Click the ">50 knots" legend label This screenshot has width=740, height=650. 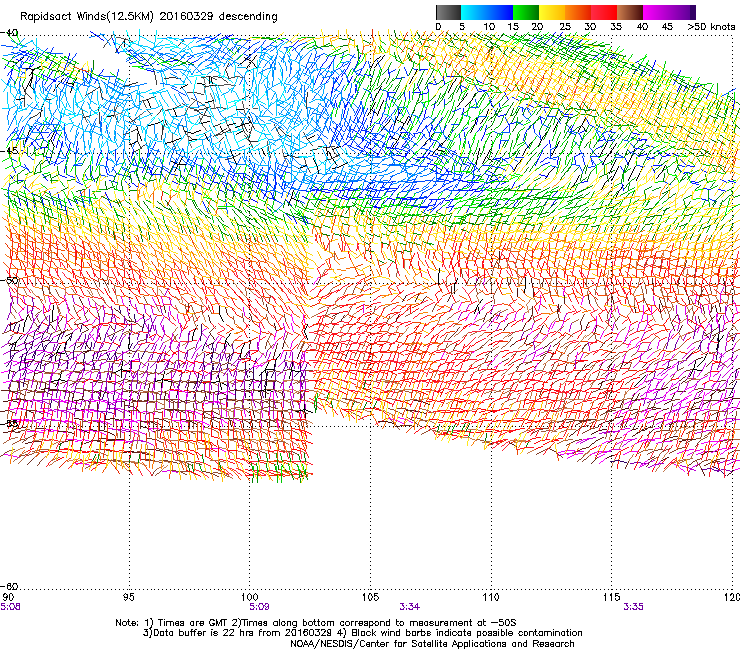(711, 27)
